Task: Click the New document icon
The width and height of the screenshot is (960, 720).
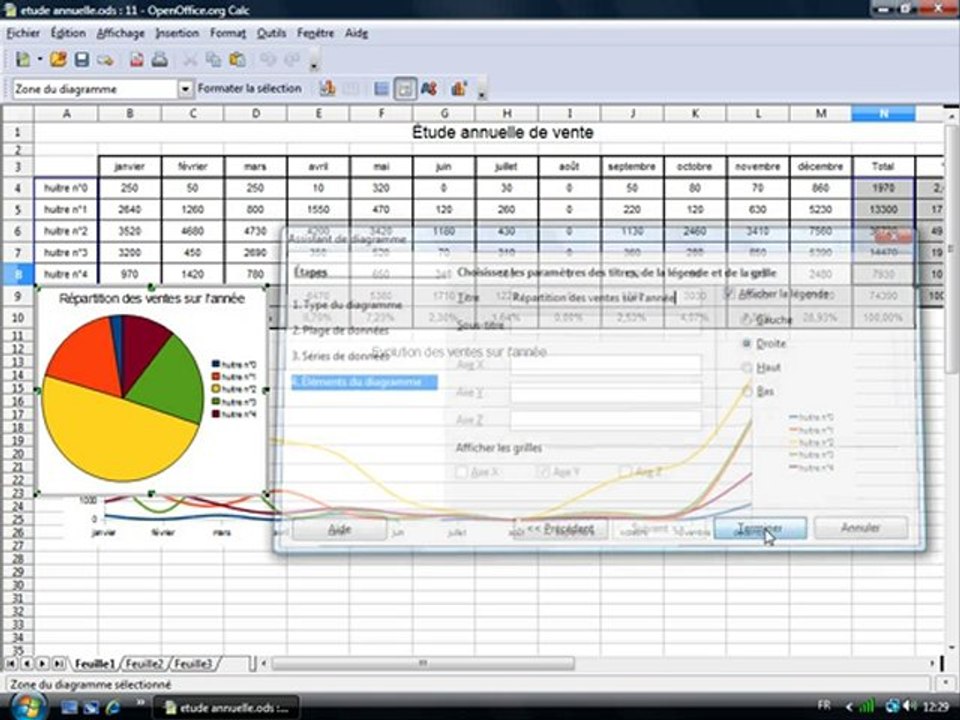Action: (x=23, y=59)
